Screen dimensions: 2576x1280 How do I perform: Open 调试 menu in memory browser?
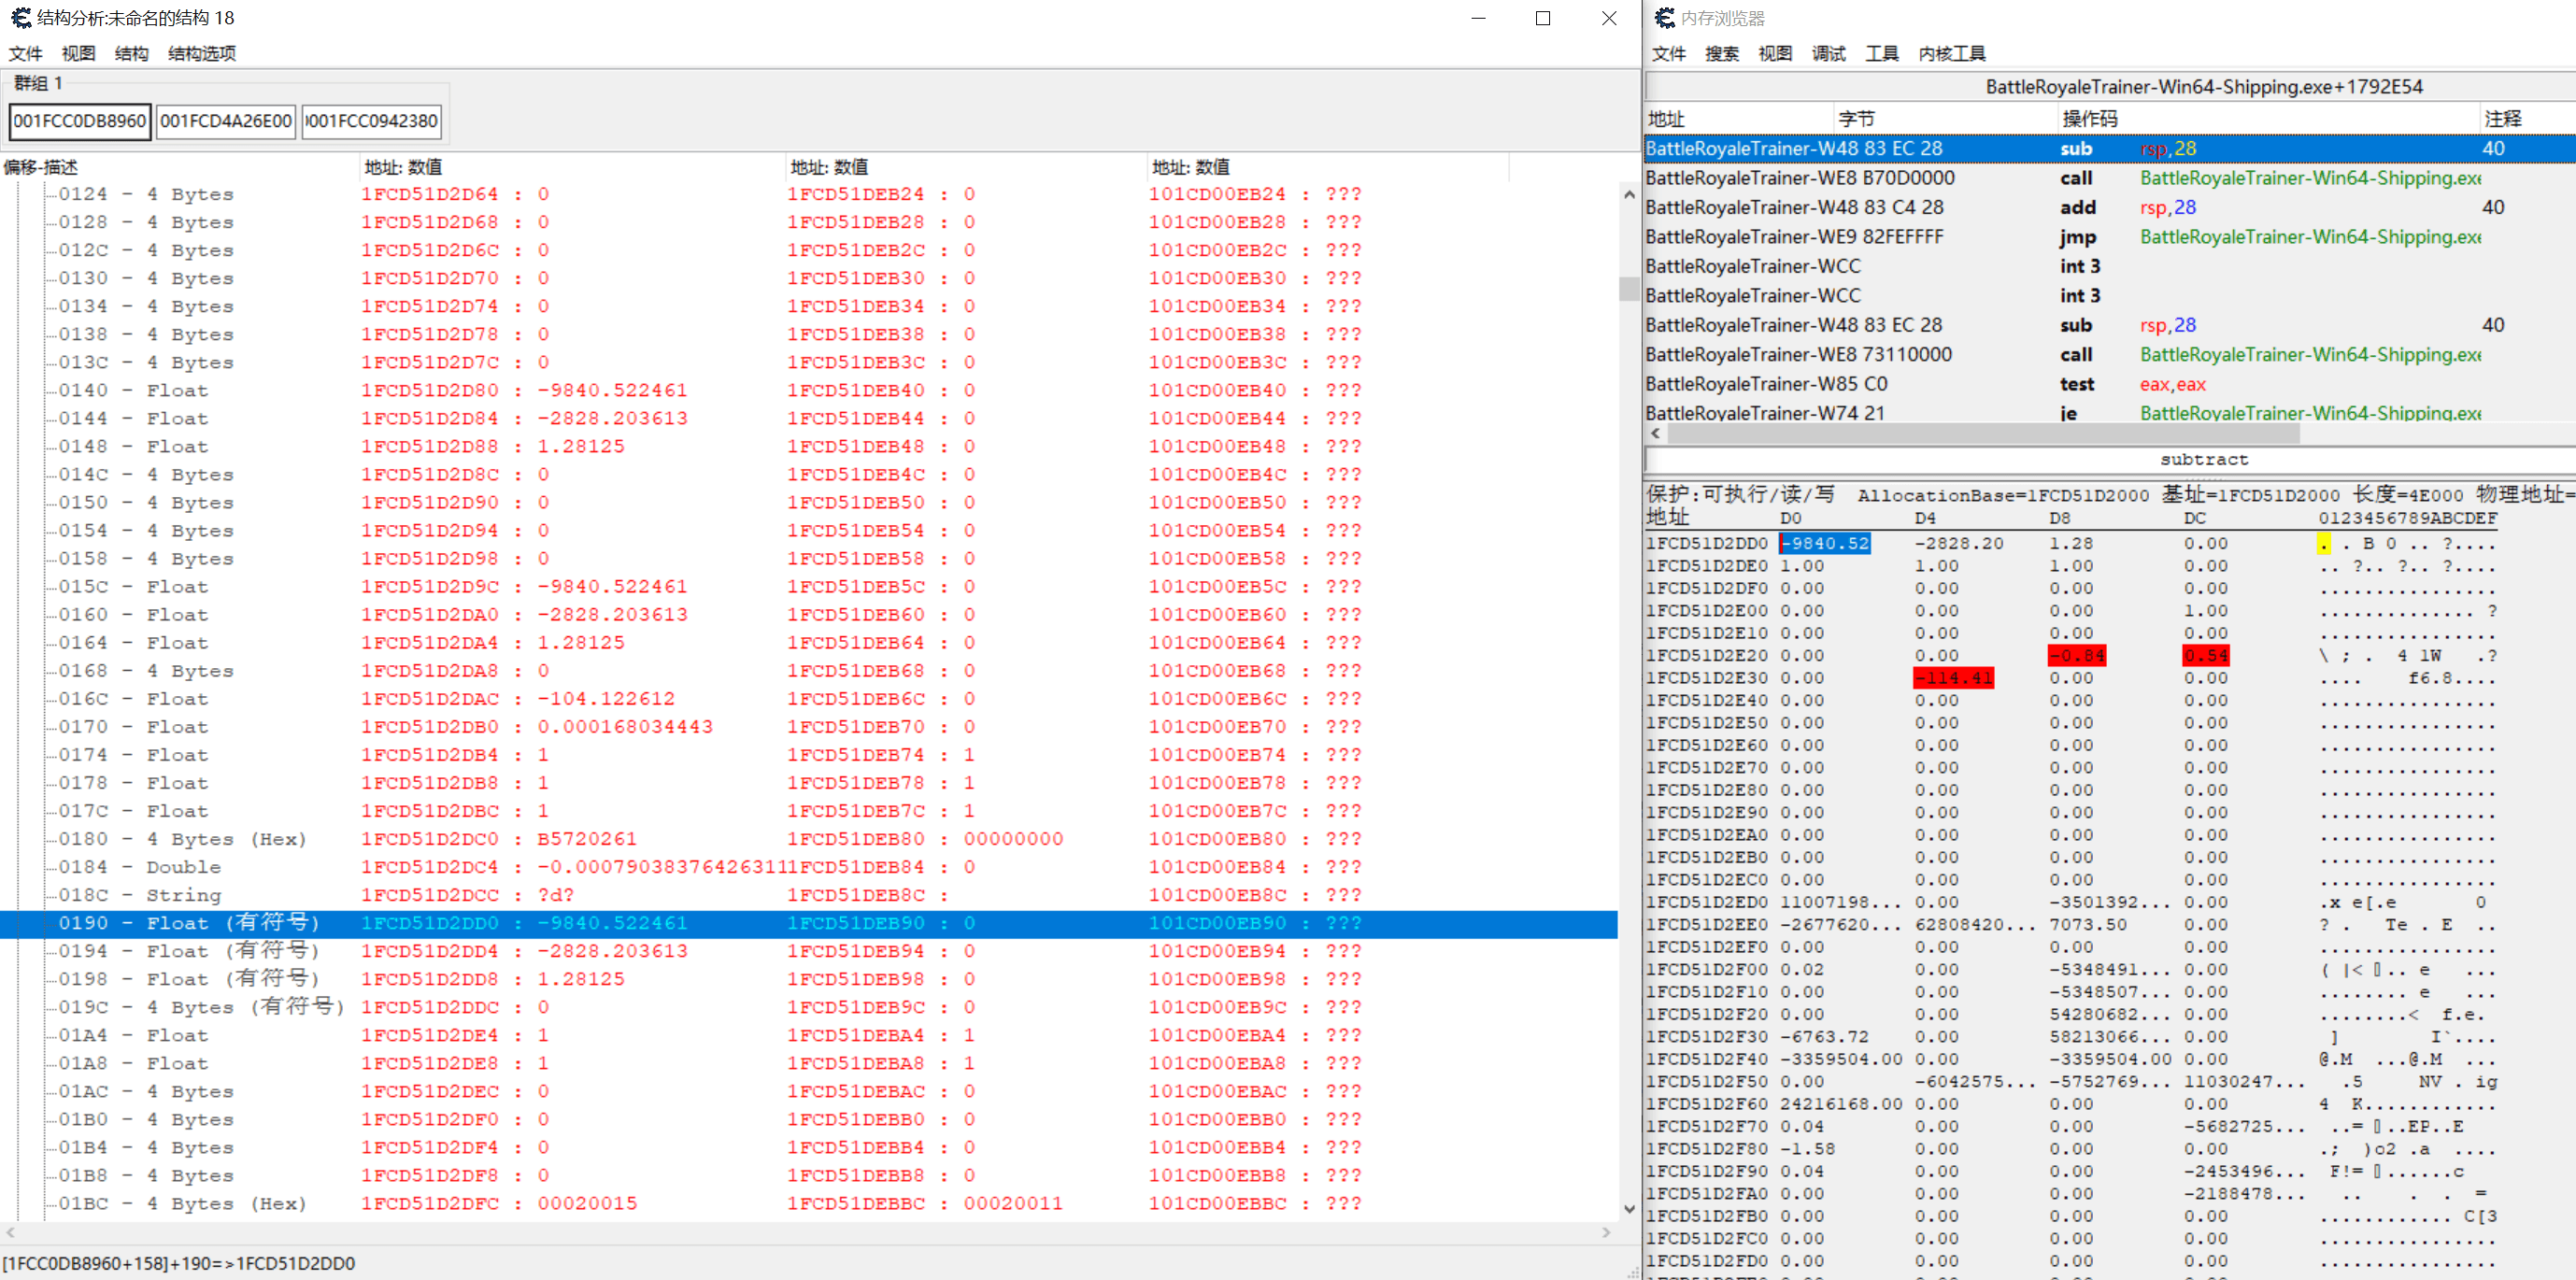coord(1828,53)
